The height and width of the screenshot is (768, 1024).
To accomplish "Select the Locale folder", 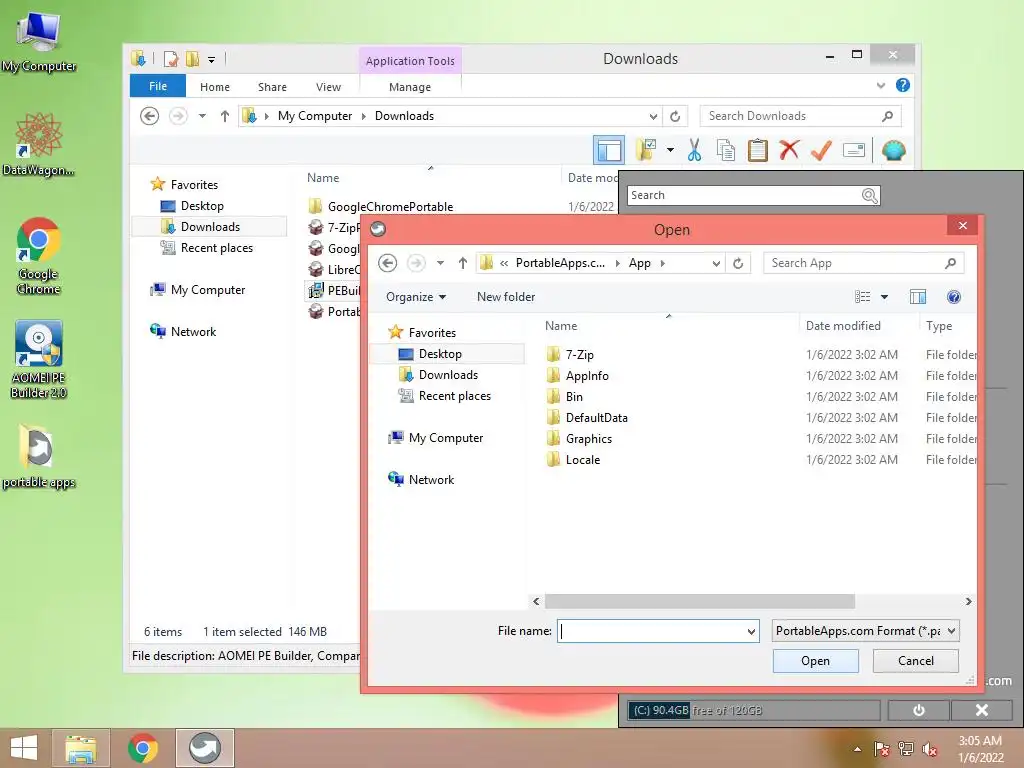I will pos(583,459).
